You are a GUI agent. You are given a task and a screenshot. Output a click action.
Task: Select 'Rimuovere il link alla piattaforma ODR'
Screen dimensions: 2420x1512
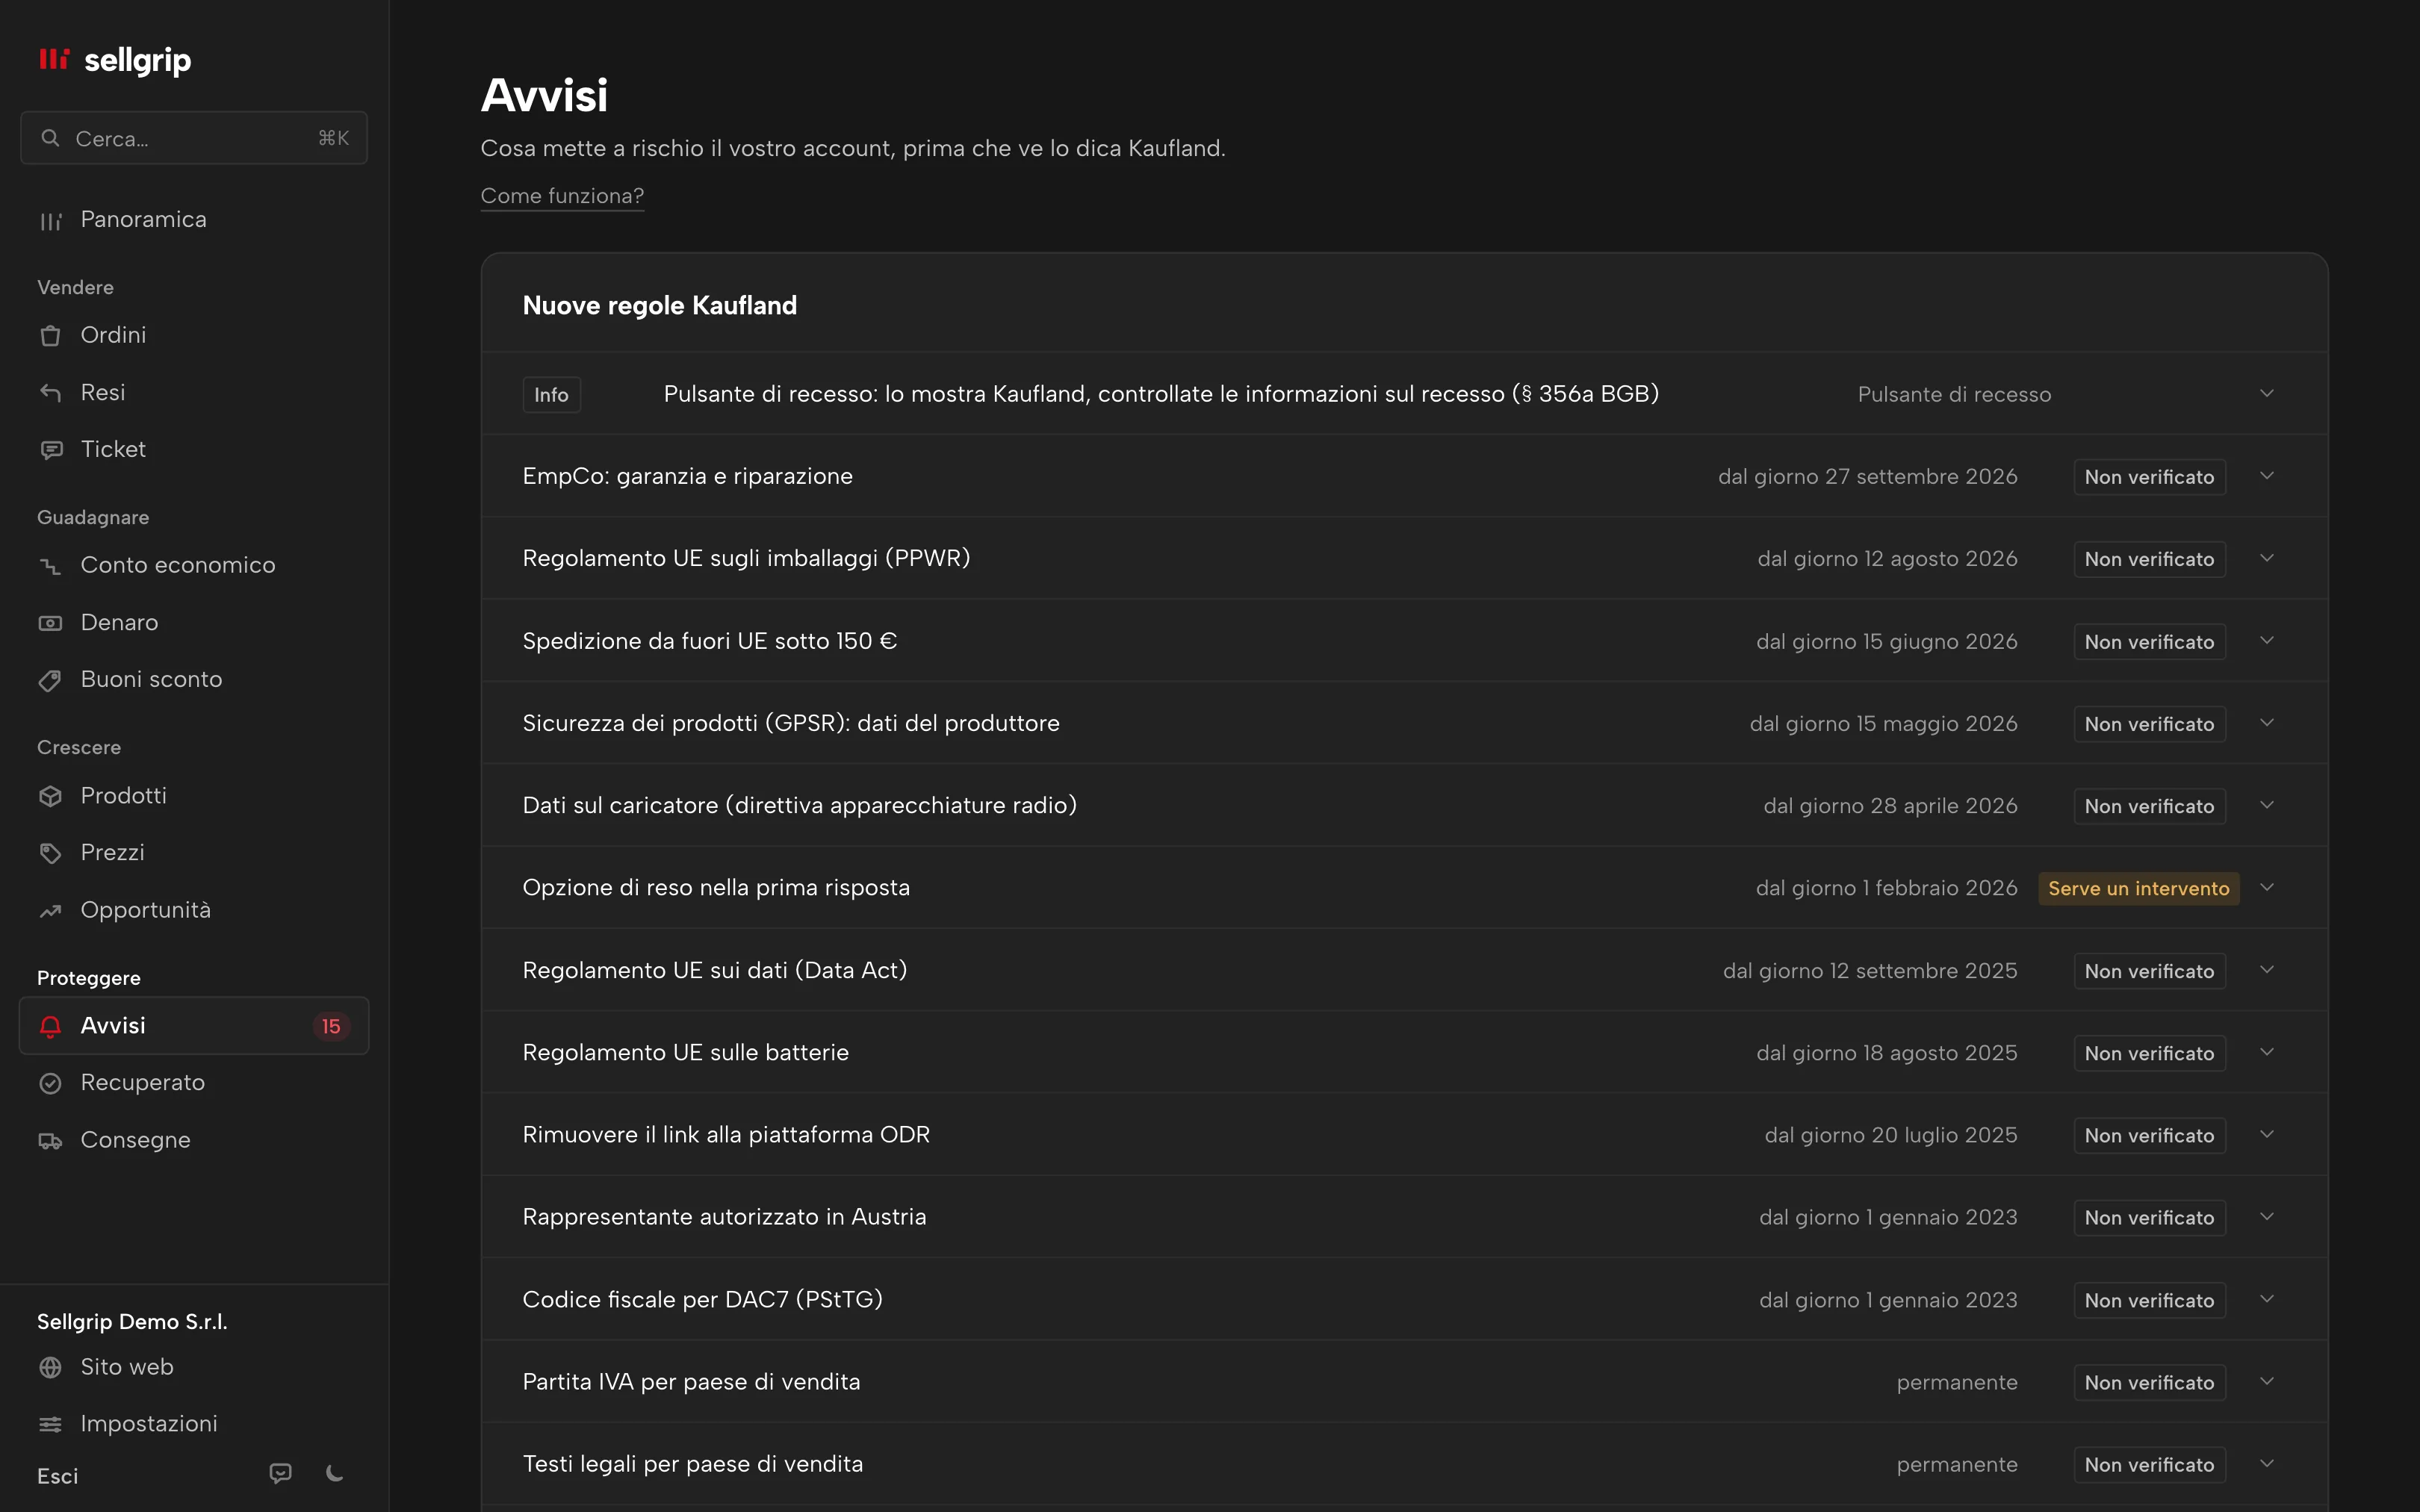(726, 1135)
